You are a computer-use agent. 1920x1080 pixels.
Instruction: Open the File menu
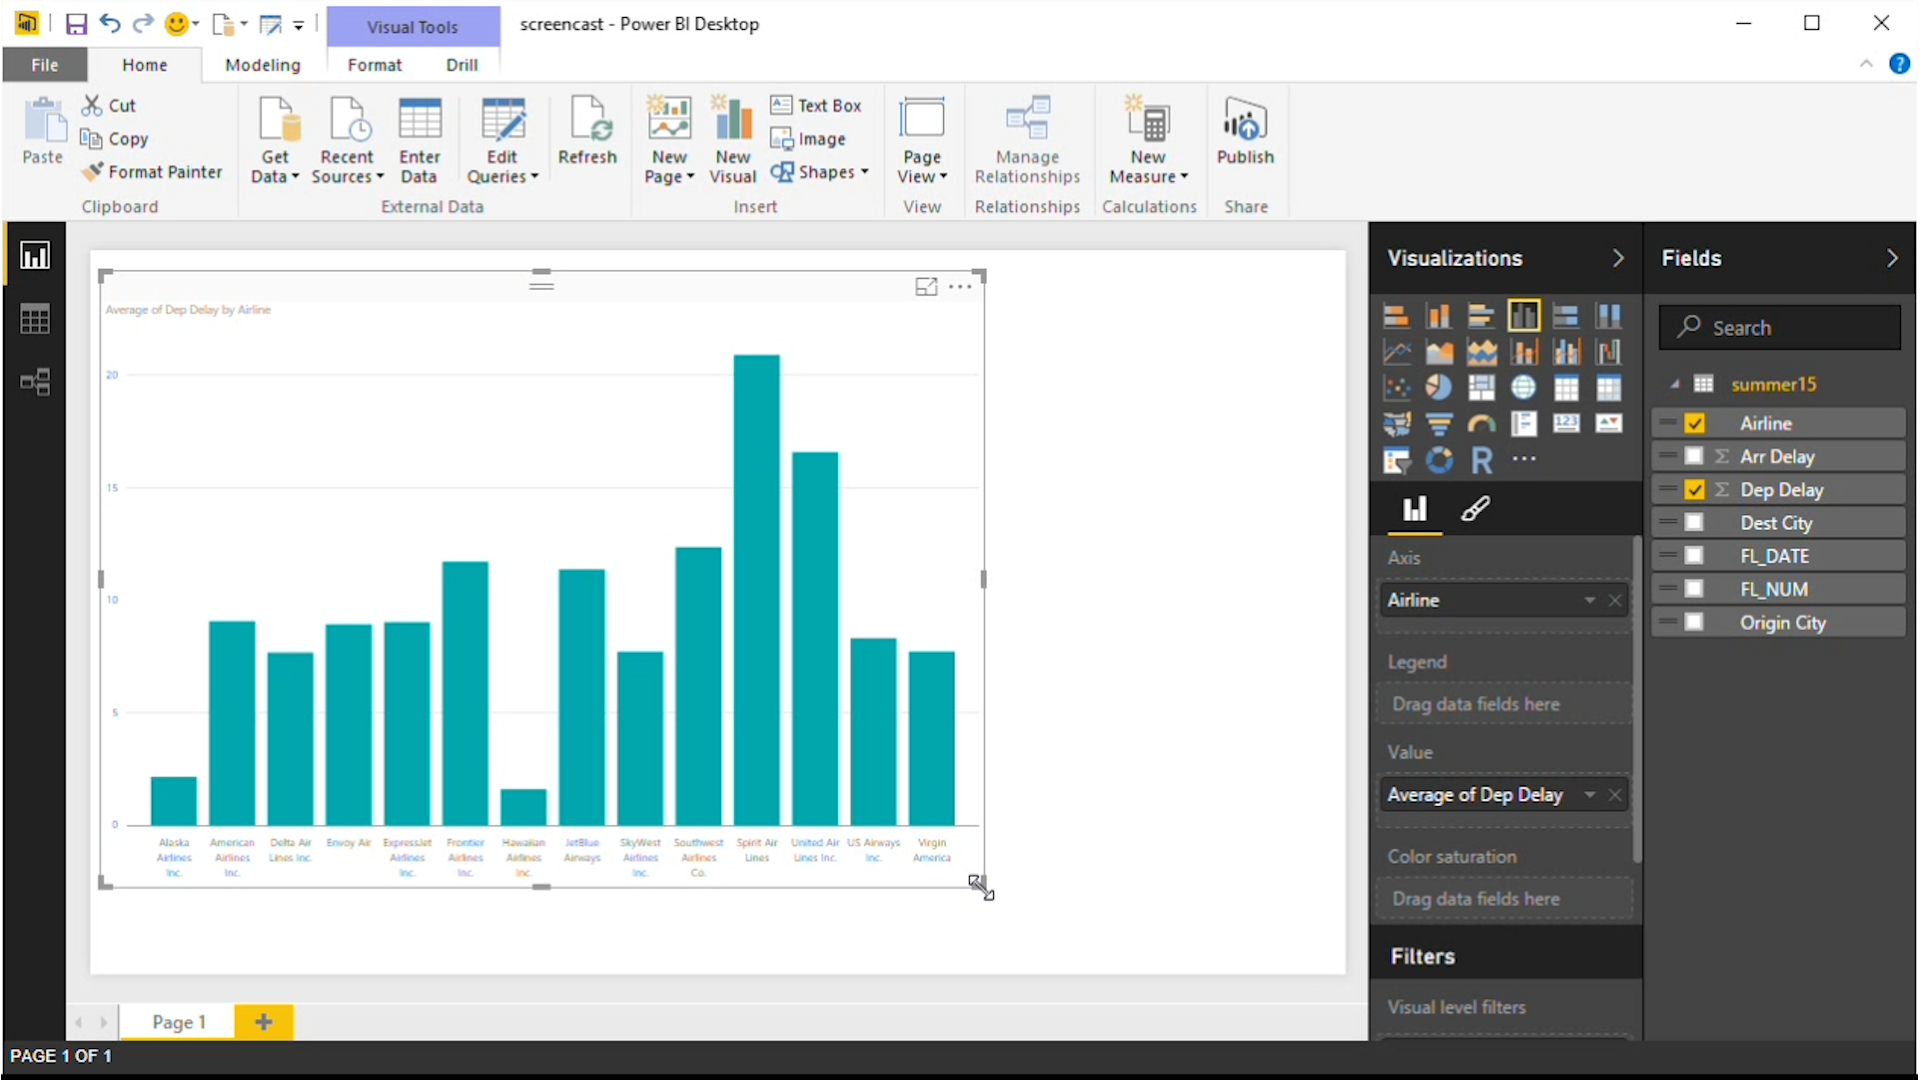coord(45,65)
